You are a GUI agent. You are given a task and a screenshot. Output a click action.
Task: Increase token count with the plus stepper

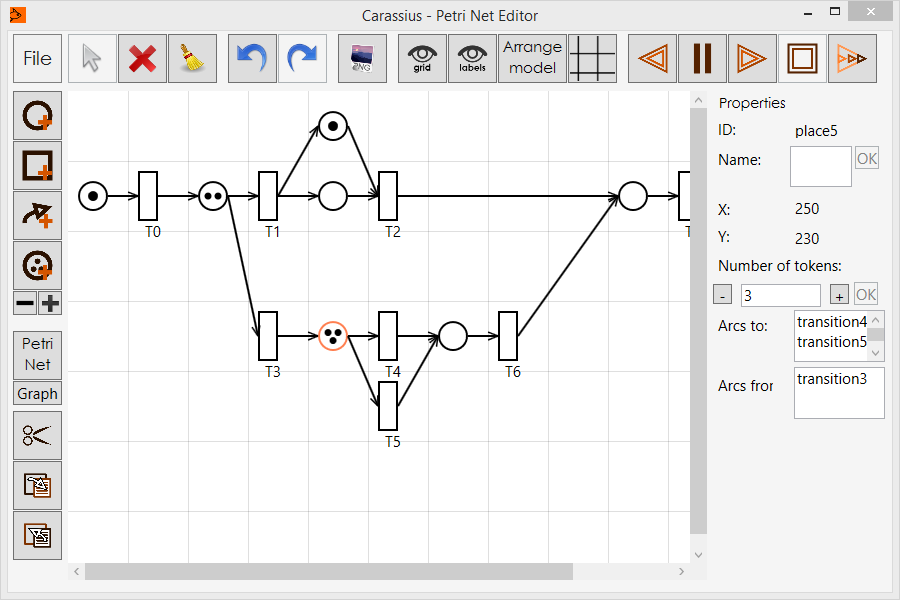pyautogui.click(x=840, y=295)
